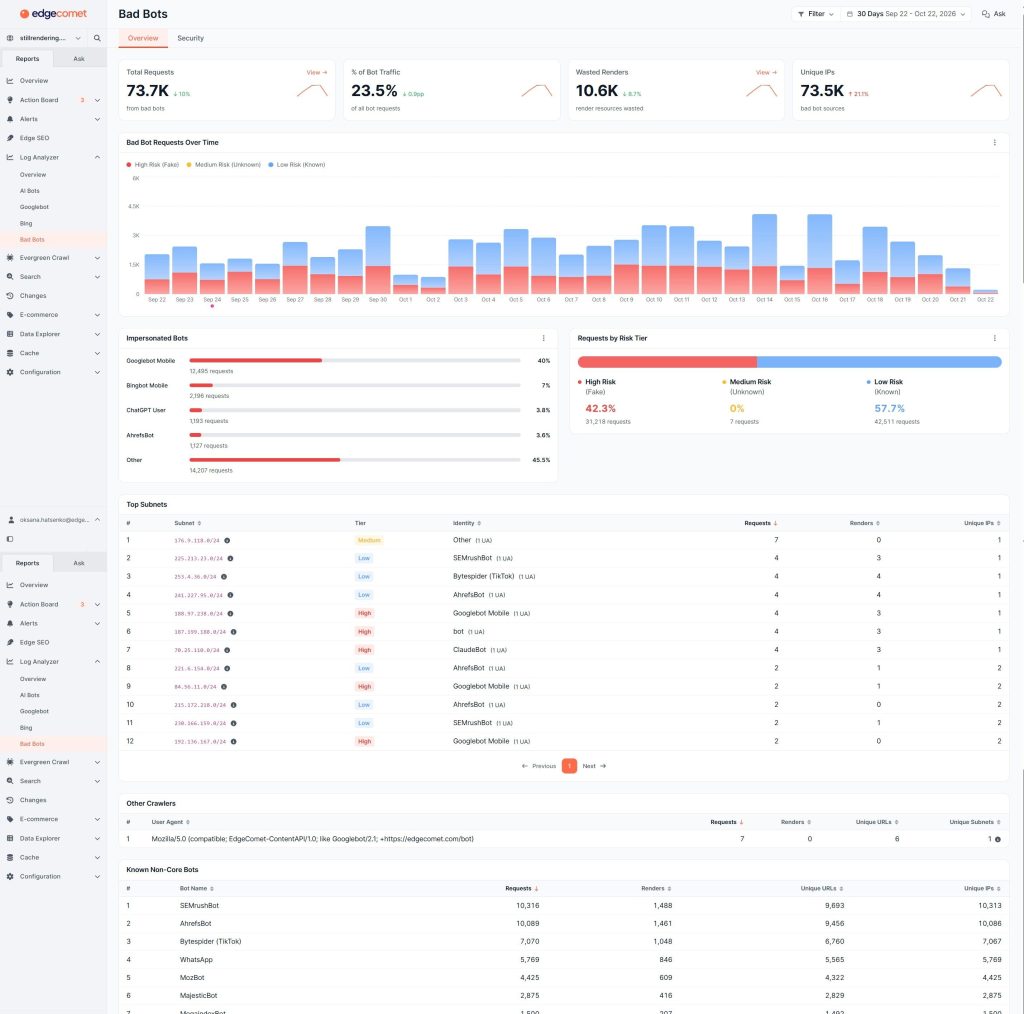Screen dimensions: 1024x1014
Task: Open the kebab menu of Bad Bot Requests Over Time
Action: point(995,142)
